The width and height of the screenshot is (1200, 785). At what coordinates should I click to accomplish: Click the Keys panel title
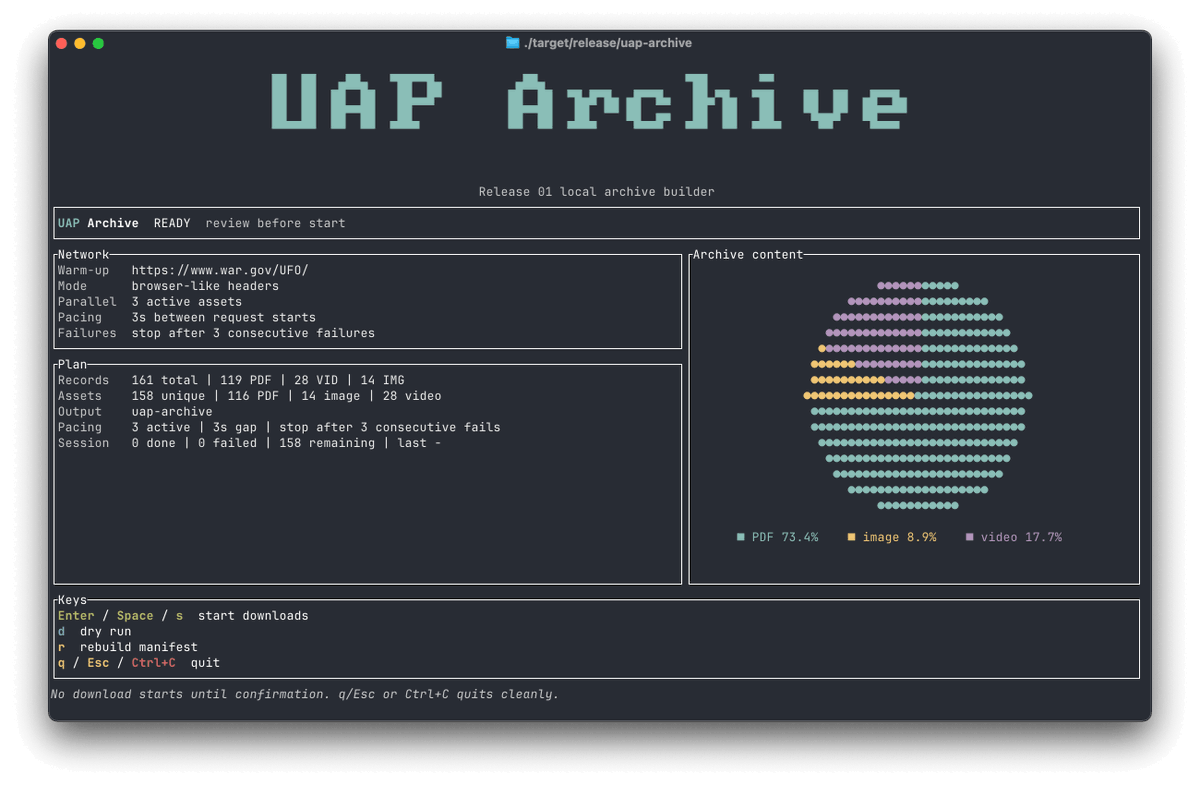(x=72, y=600)
